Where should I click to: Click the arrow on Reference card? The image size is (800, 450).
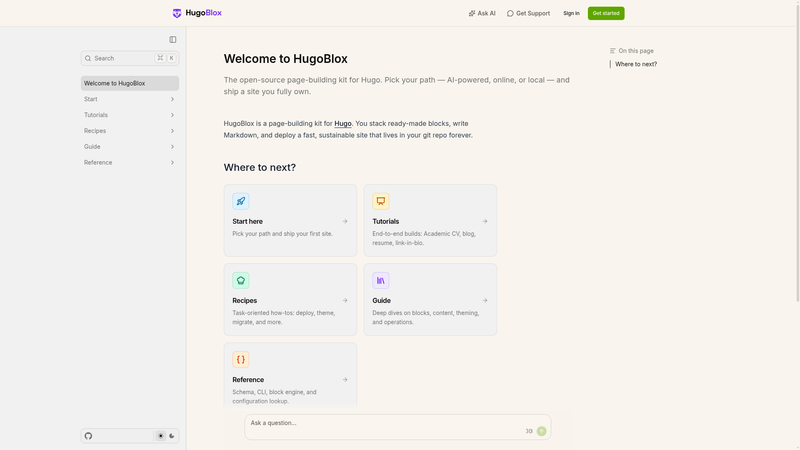click(x=345, y=380)
